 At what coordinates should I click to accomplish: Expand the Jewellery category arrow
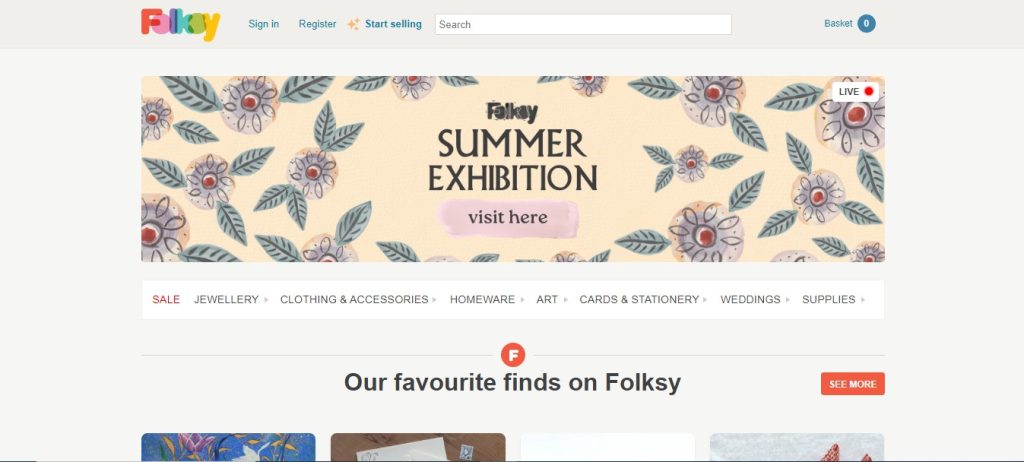pos(266,300)
